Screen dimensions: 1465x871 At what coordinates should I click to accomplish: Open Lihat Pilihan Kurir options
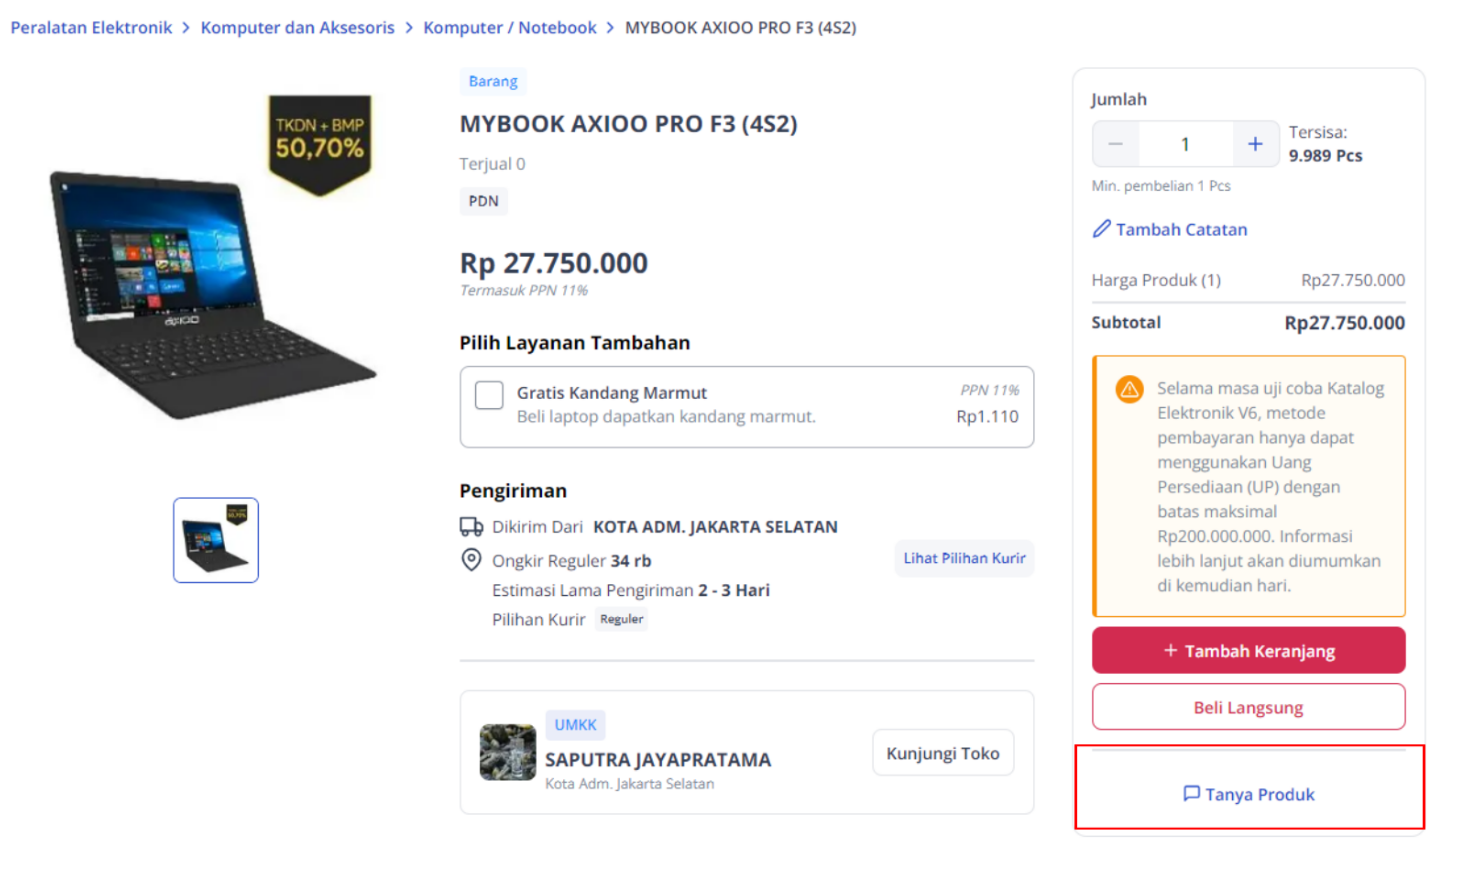click(x=963, y=558)
